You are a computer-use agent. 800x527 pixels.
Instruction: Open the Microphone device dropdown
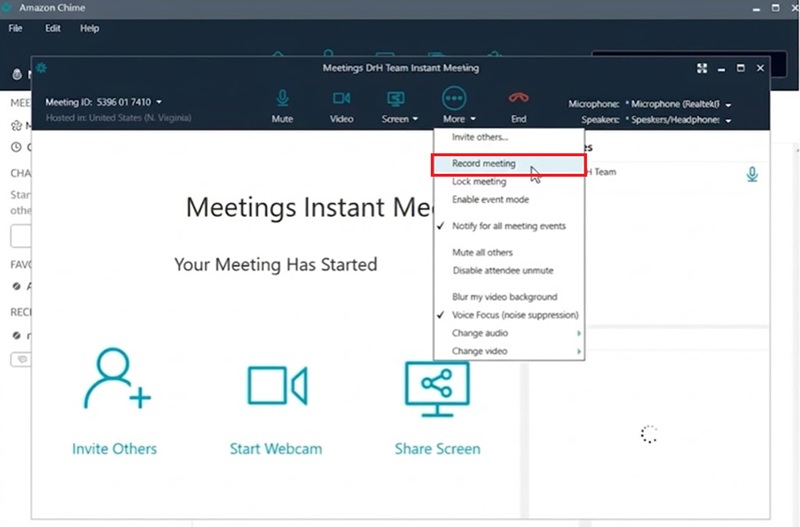pyautogui.click(x=728, y=105)
